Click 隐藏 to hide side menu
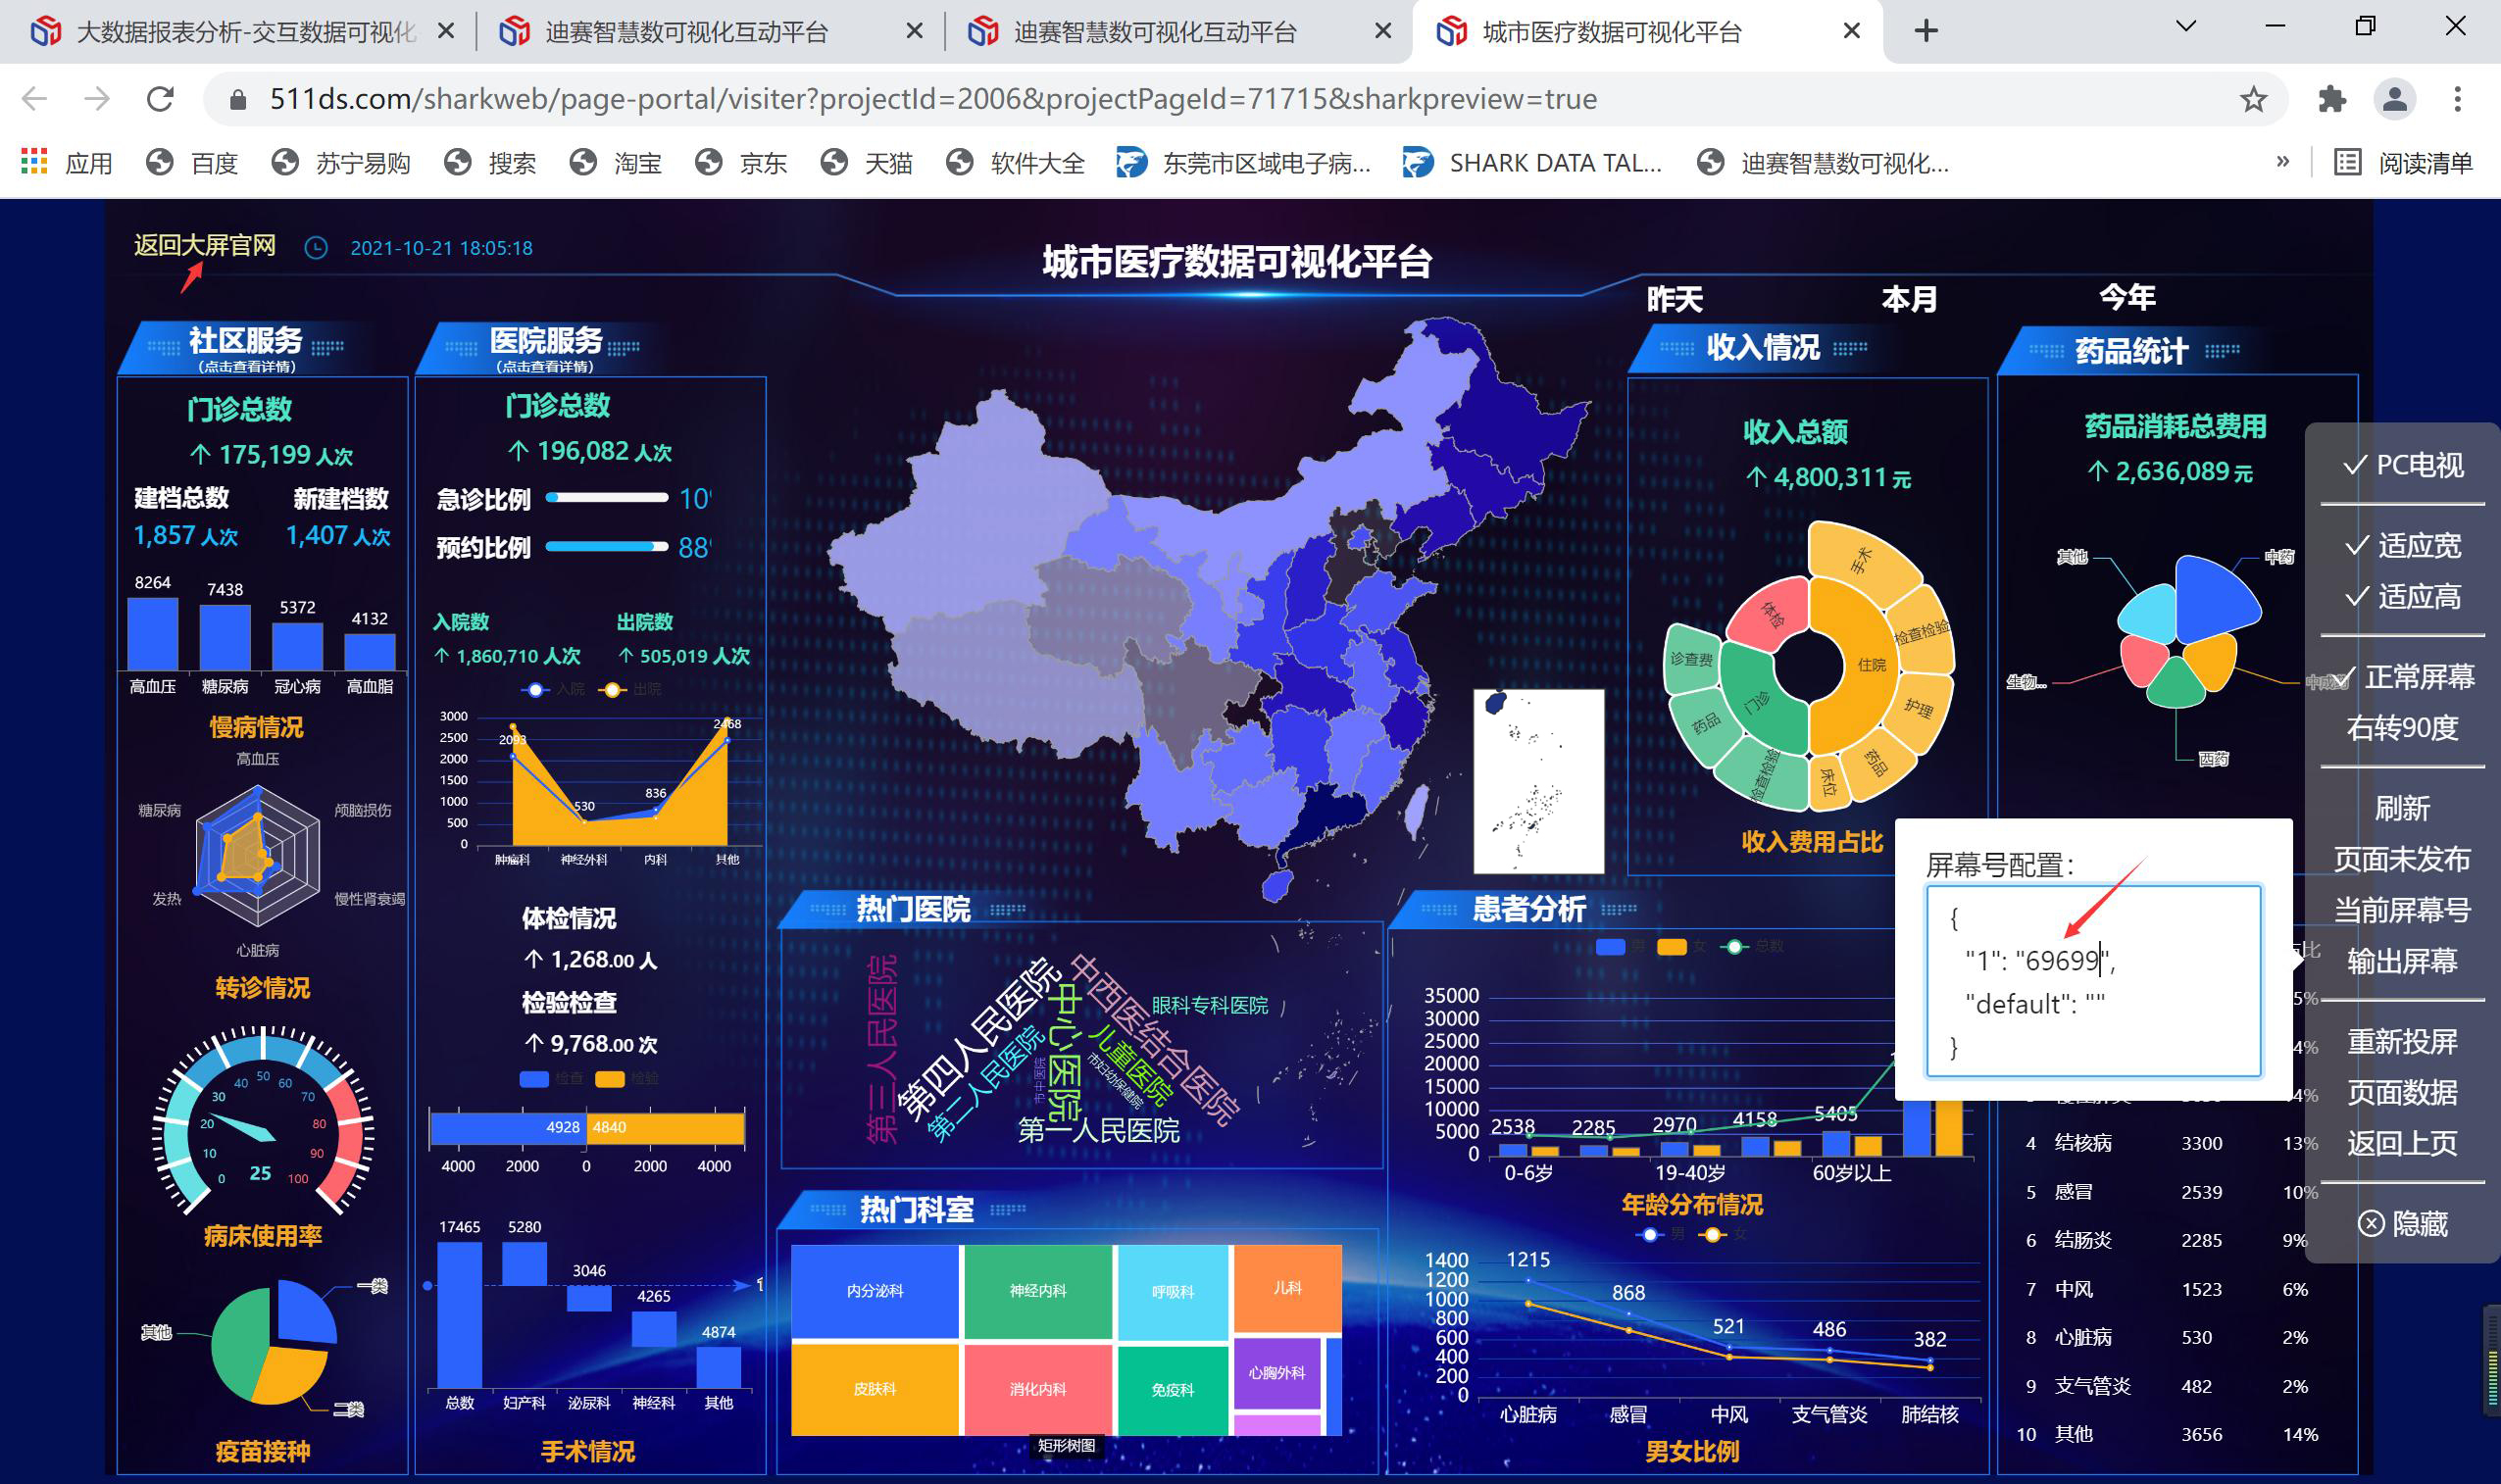The image size is (2501, 1484). 2403,1224
